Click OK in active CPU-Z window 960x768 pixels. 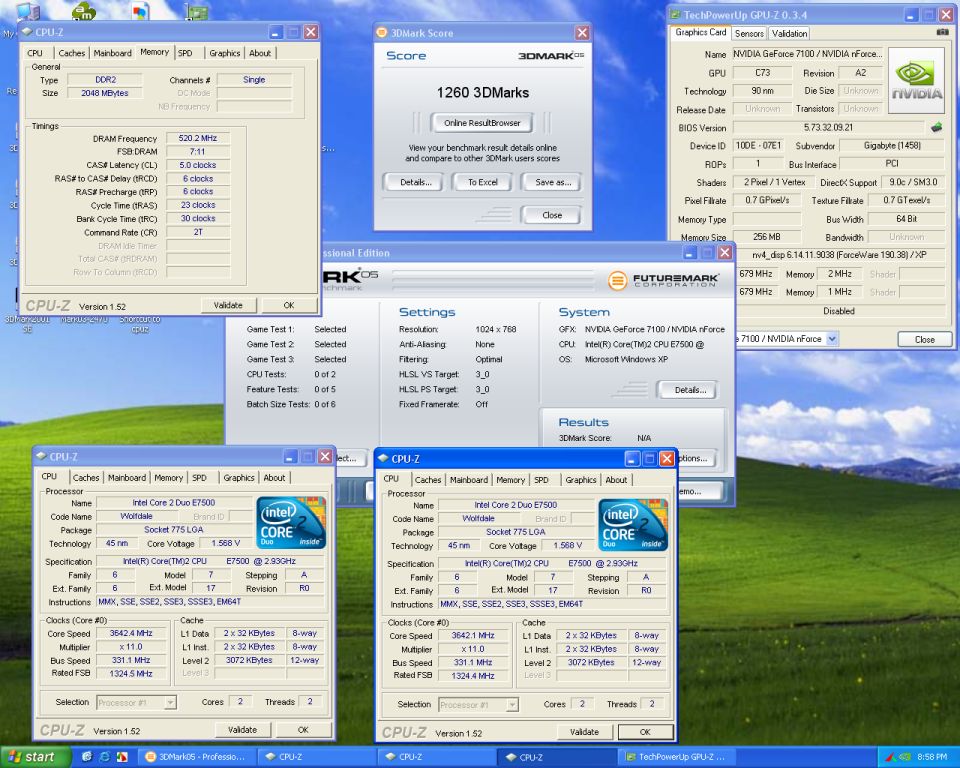(645, 732)
